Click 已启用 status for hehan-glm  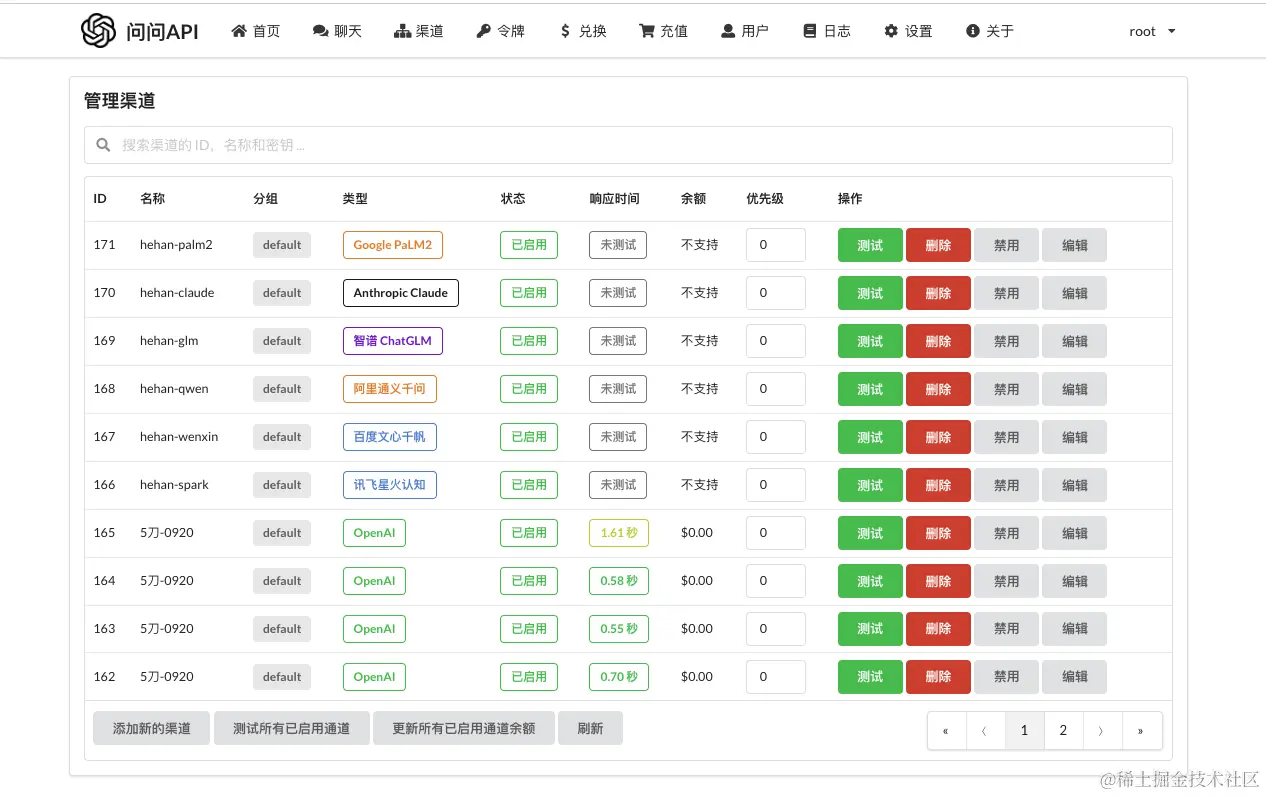[529, 341]
